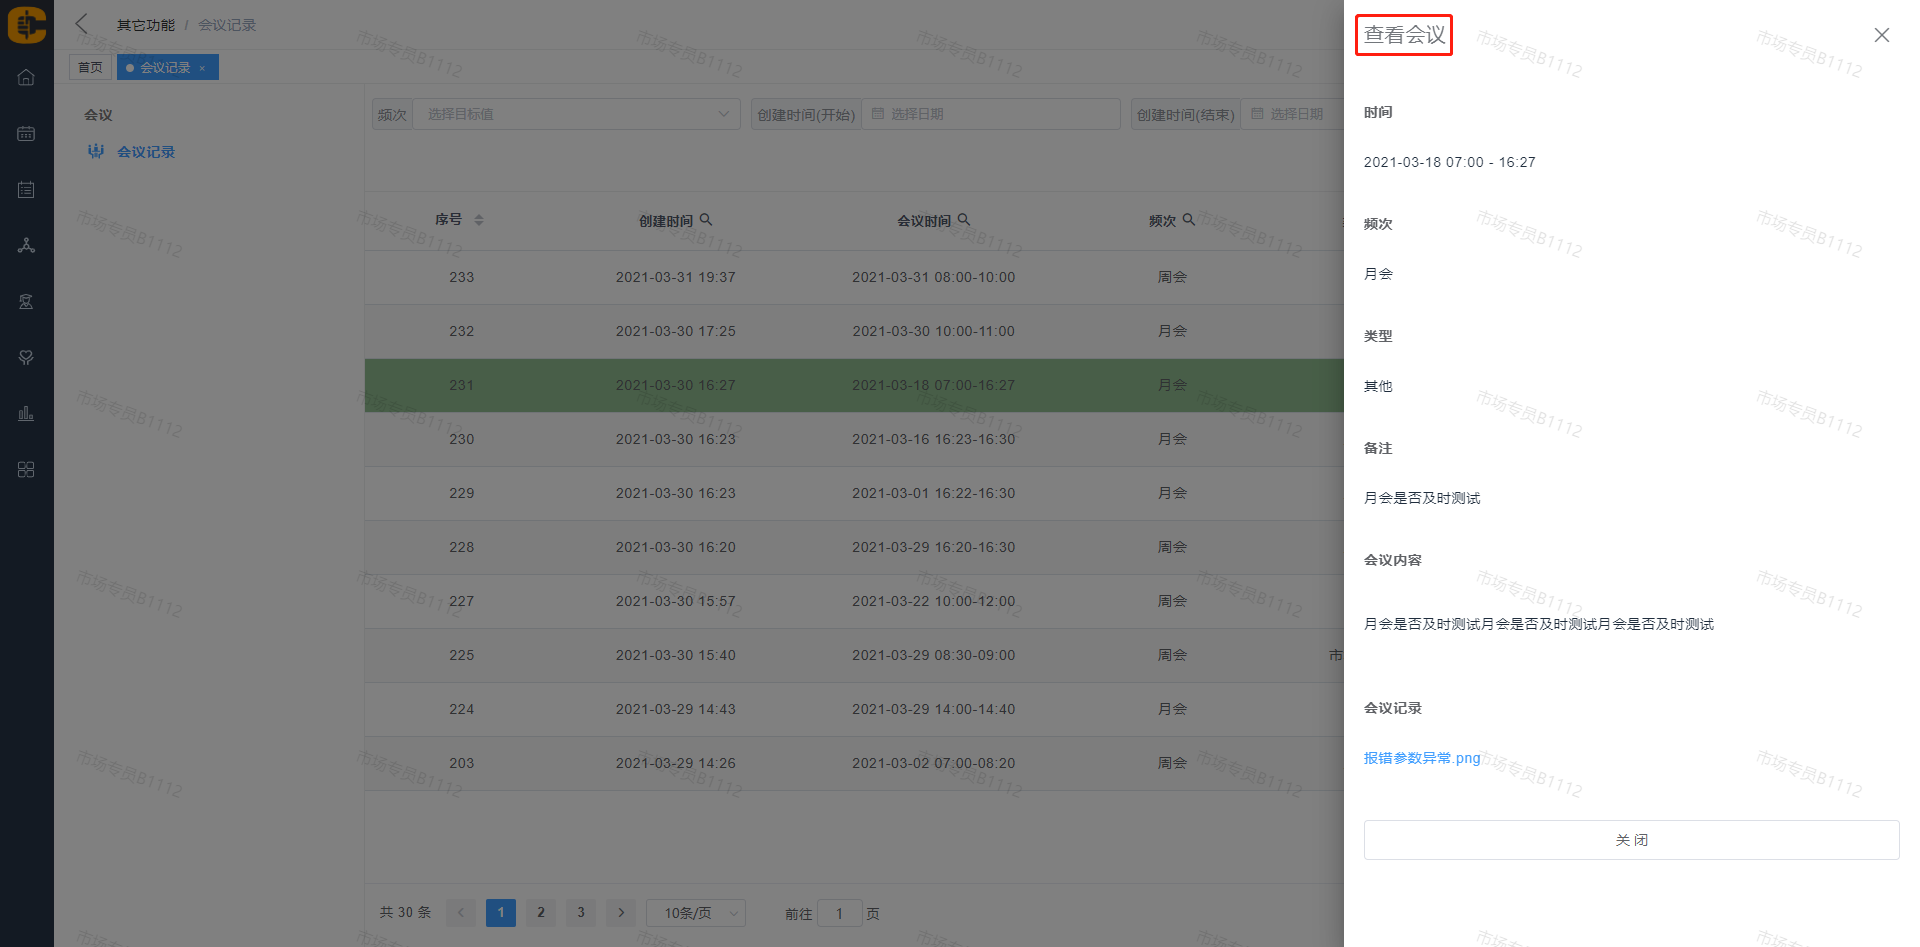Viewport: 1920px width, 947px height.
Task: Switch to the 首页 tab
Action: (x=90, y=67)
